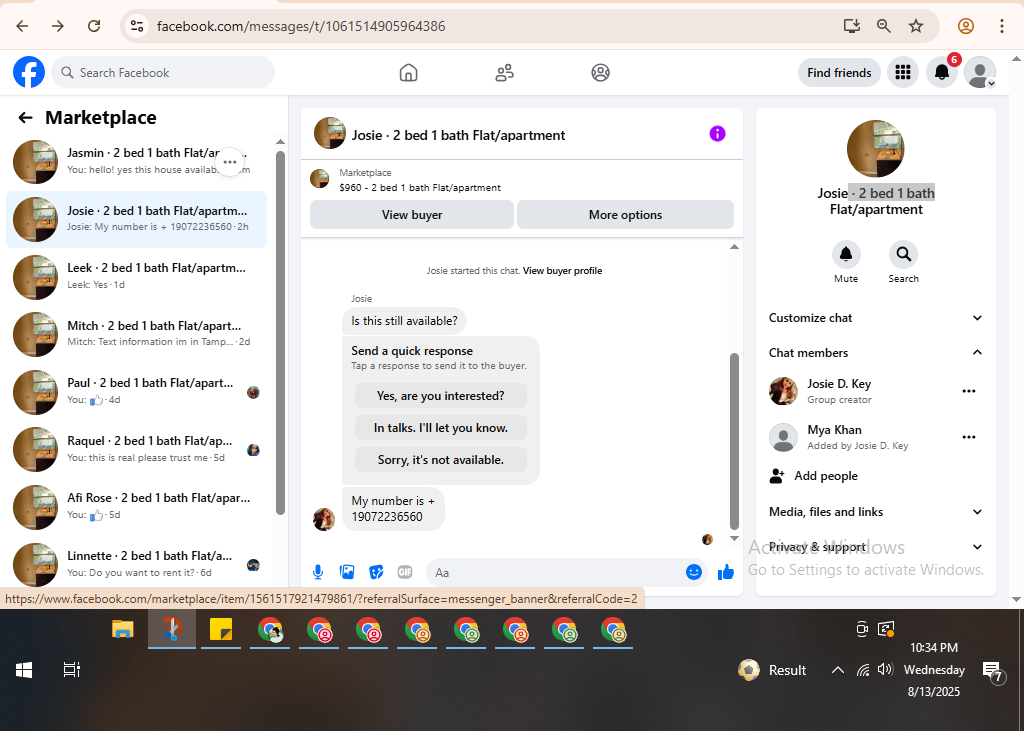Screen dimensions: 1024x731
Task: Click the site information icon in address bar
Action: [x=136, y=26]
